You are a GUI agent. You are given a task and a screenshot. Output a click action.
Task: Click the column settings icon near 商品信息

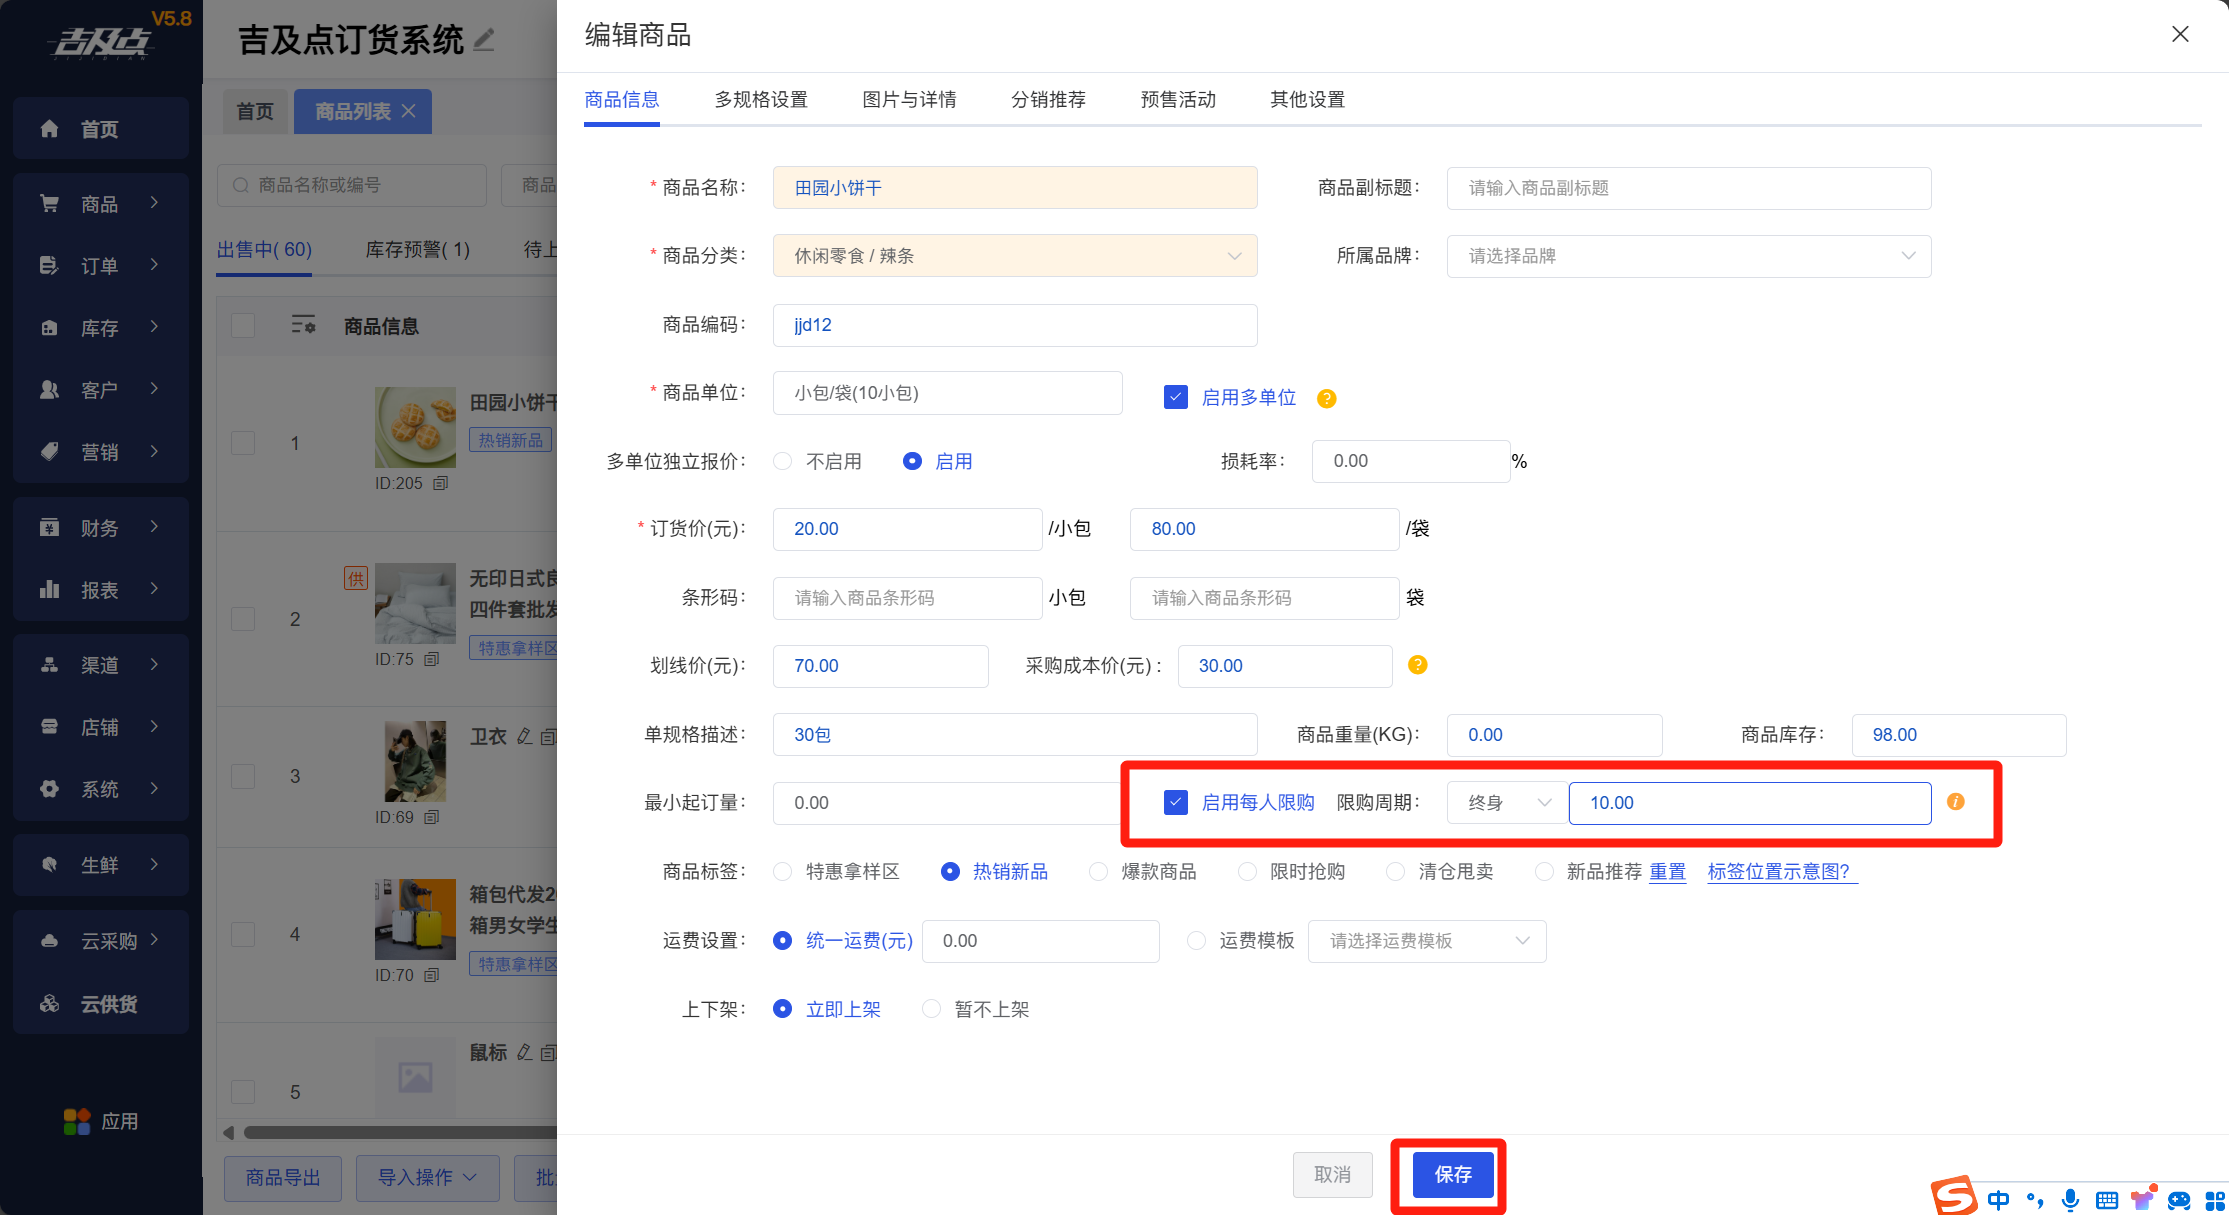pyautogui.click(x=303, y=326)
